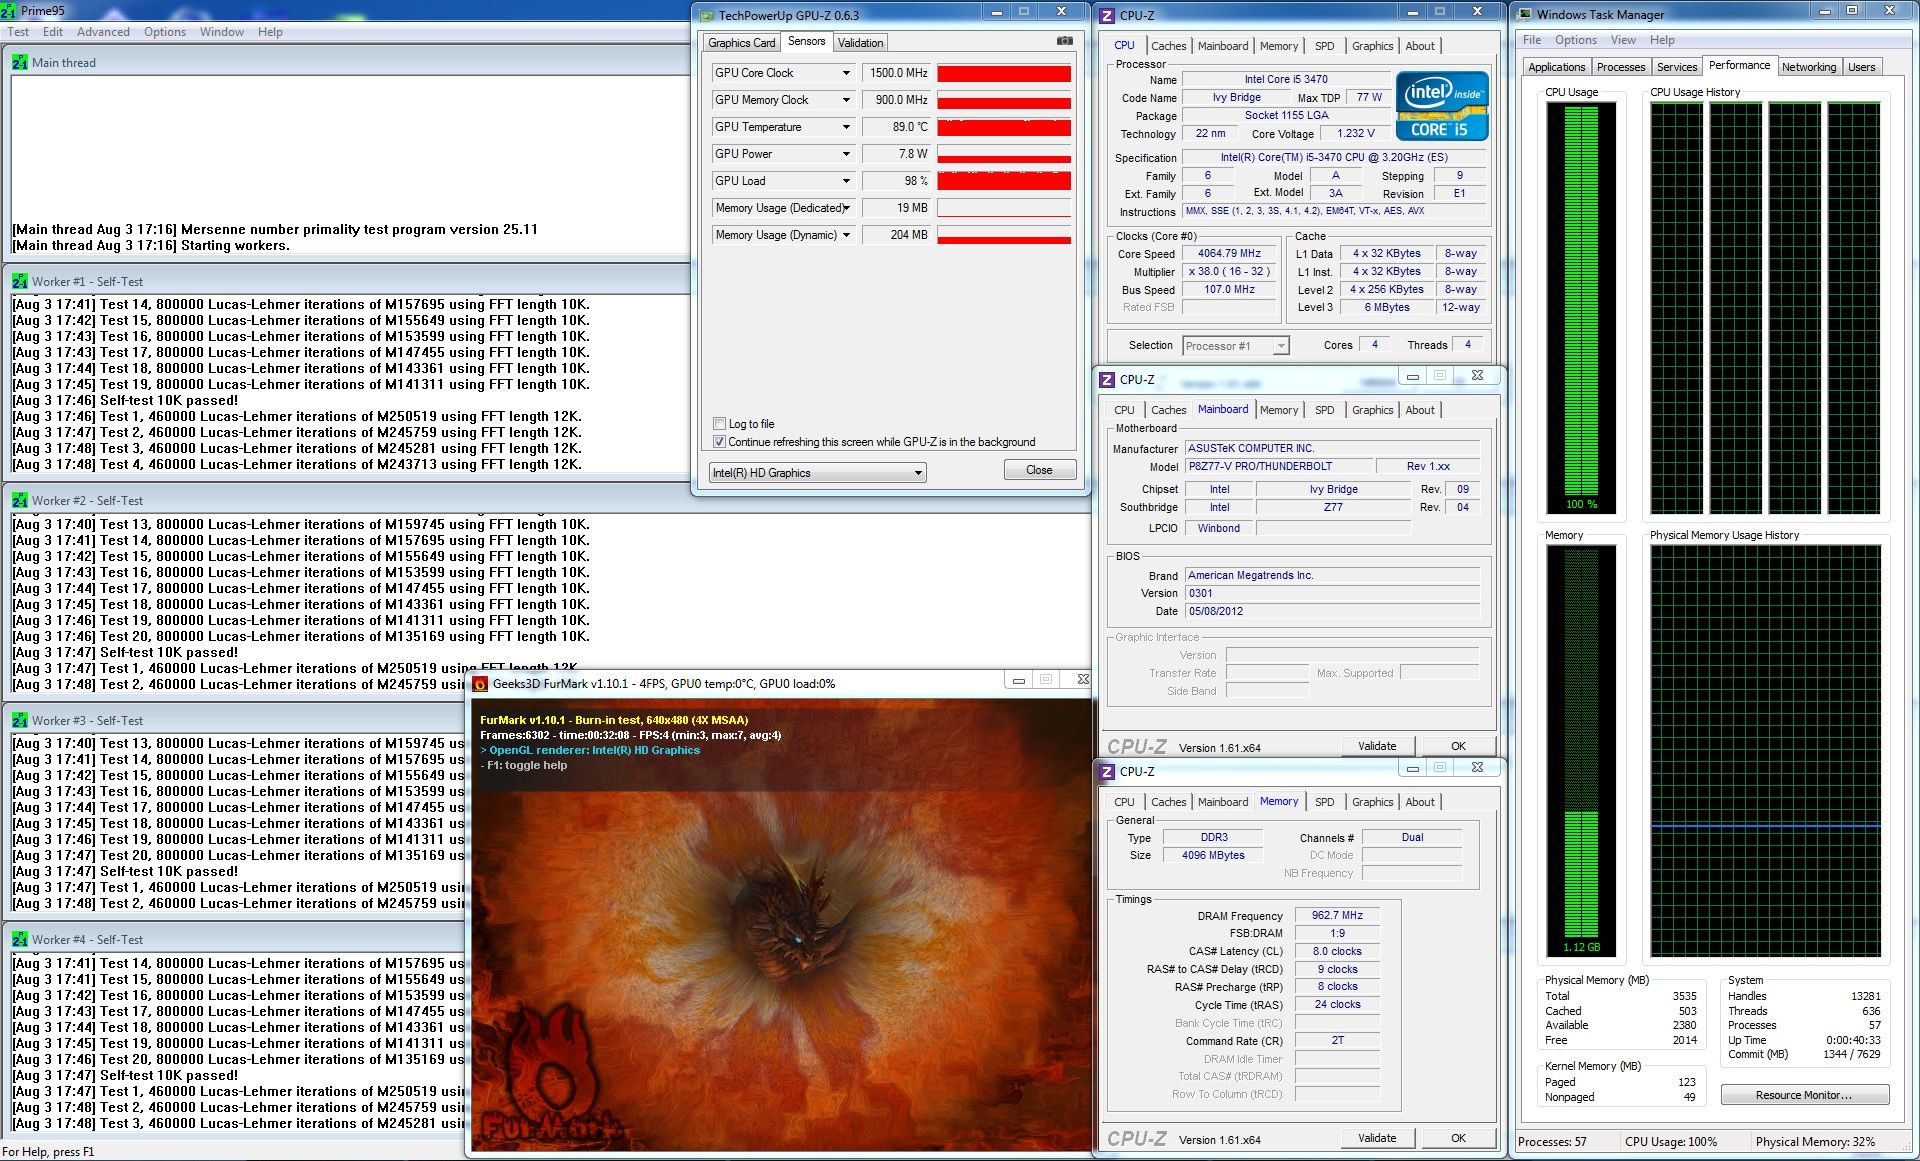The image size is (1920, 1161).
Task: Click the Worker #1 Self-Test window icon
Action: coord(20,282)
